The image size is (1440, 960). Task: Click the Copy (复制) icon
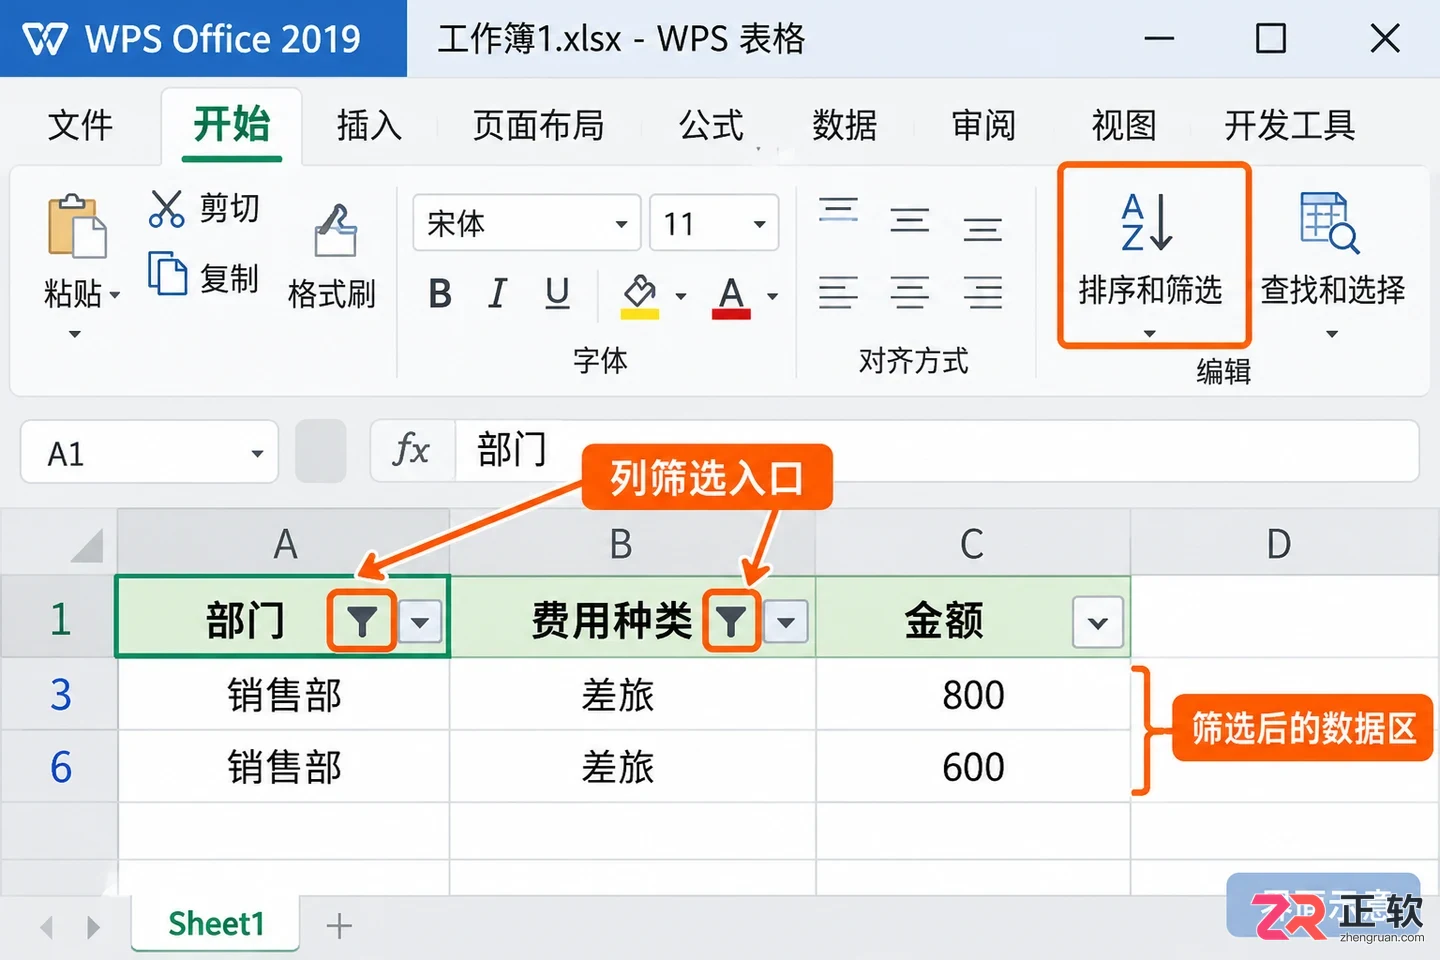(x=167, y=274)
